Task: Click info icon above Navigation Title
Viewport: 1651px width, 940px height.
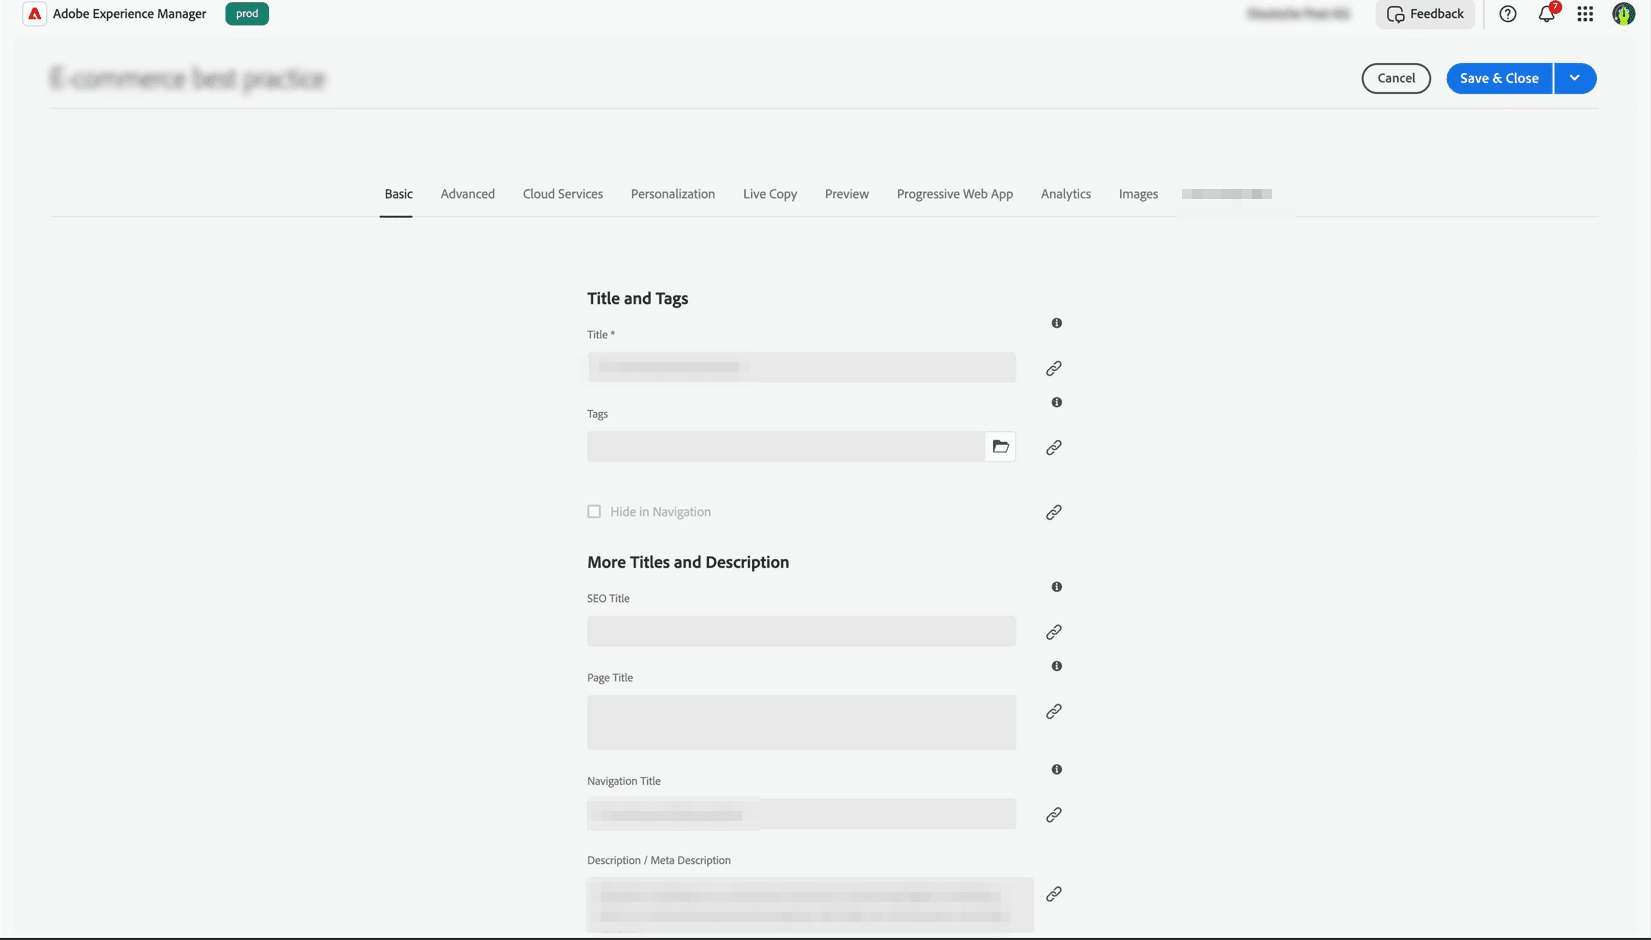Action: 1056,769
